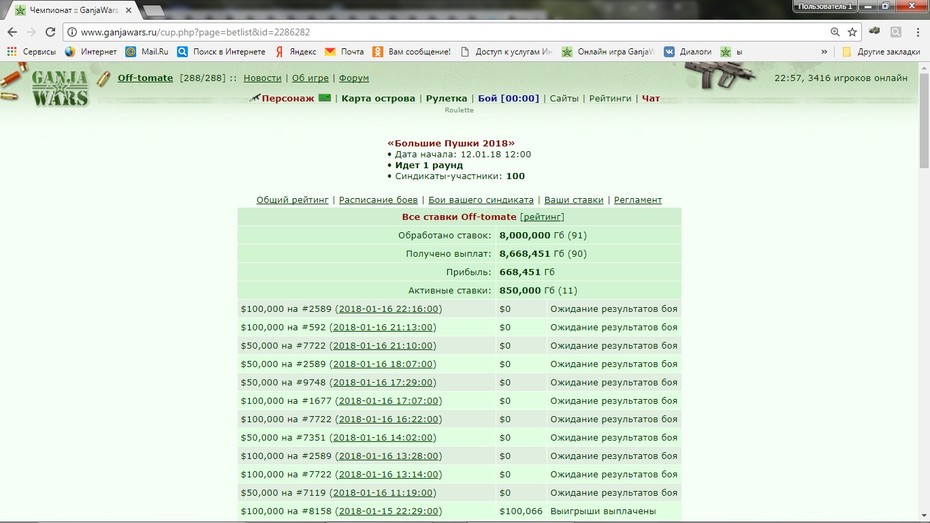The height and width of the screenshot is (523, 930).
Task: Click the tank extension icon in toolbar
Action: point(874,31)
